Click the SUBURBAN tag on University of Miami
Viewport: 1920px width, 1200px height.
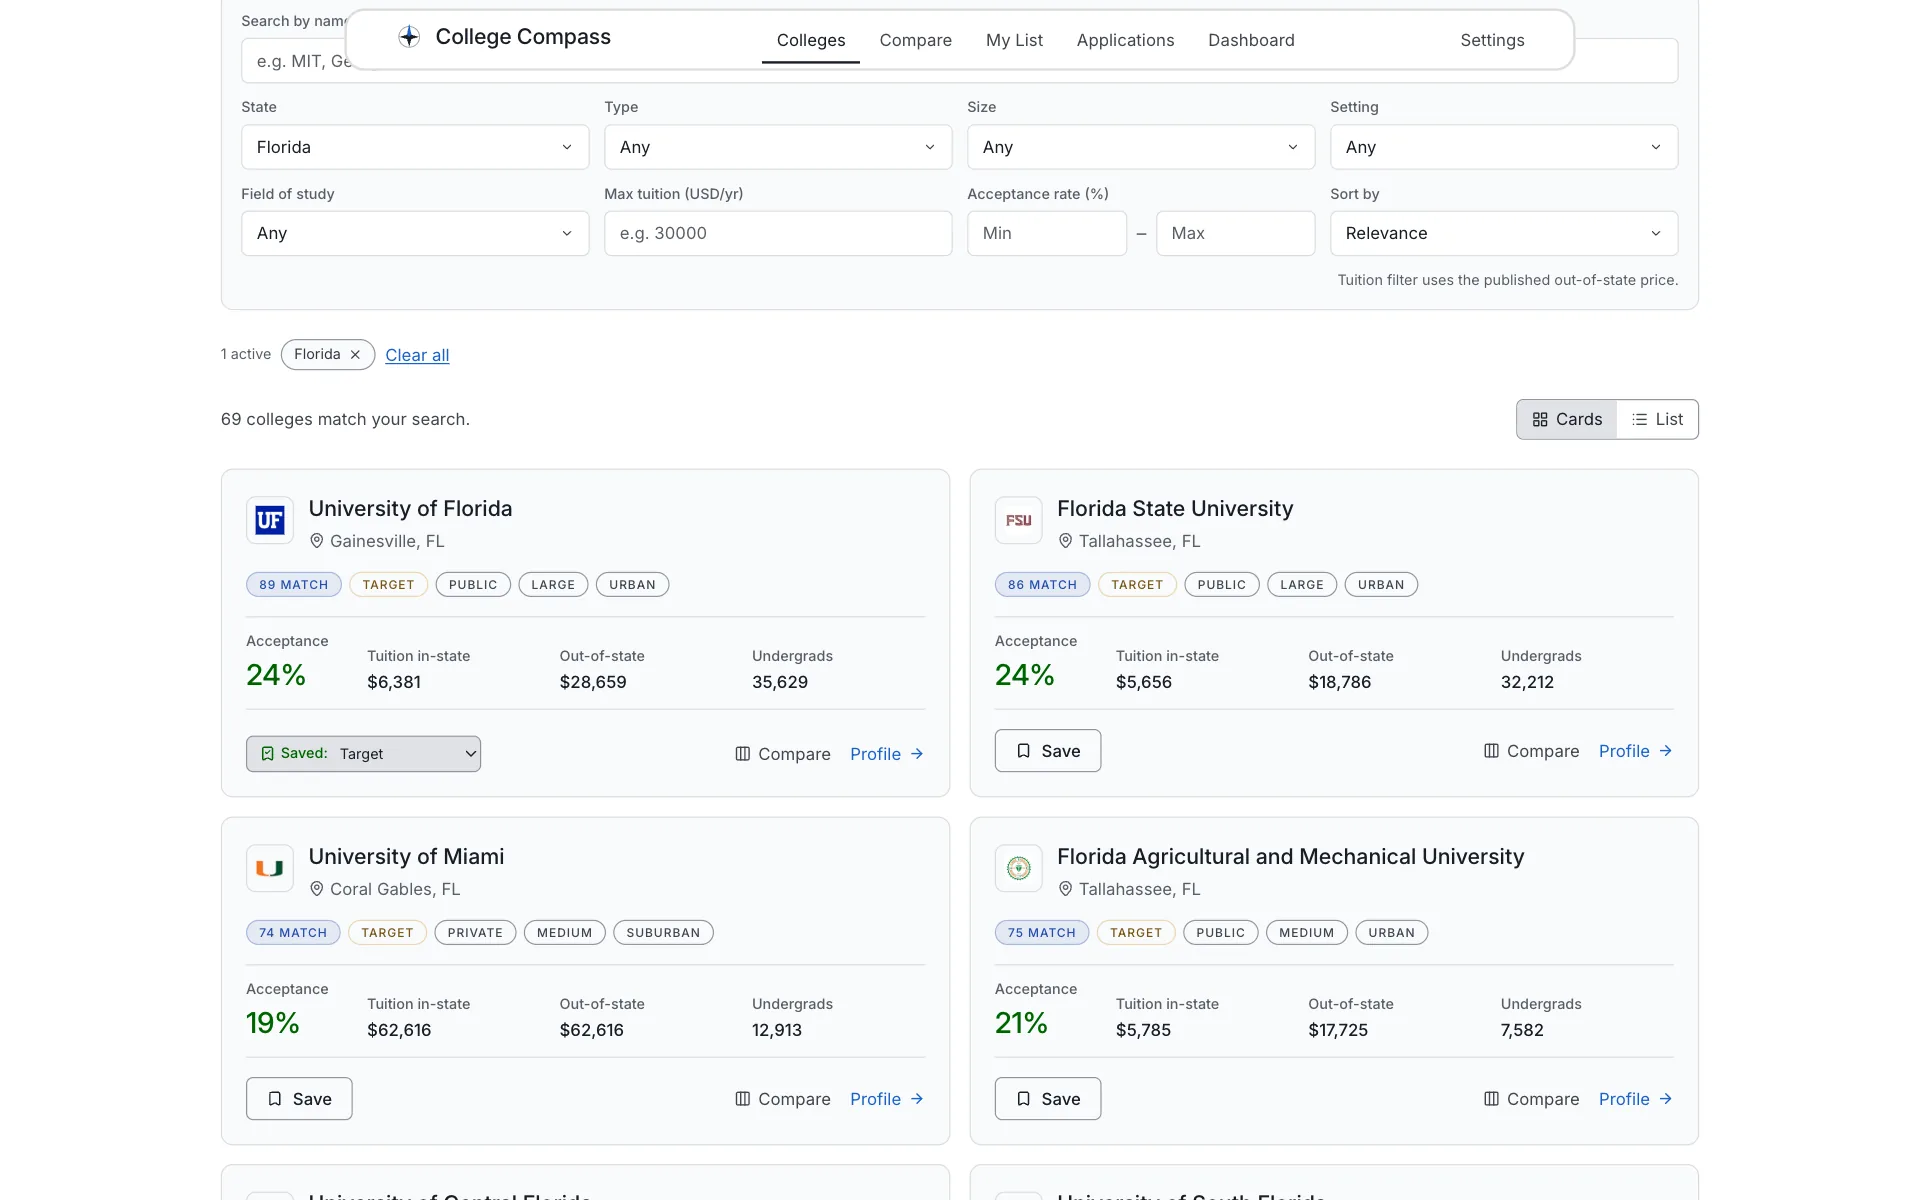(663, 933)
